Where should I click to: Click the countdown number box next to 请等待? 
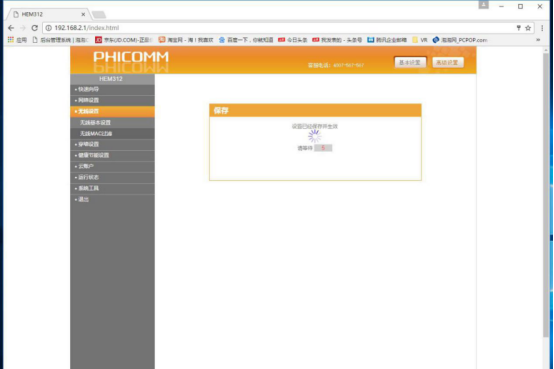tap(323, 148)
